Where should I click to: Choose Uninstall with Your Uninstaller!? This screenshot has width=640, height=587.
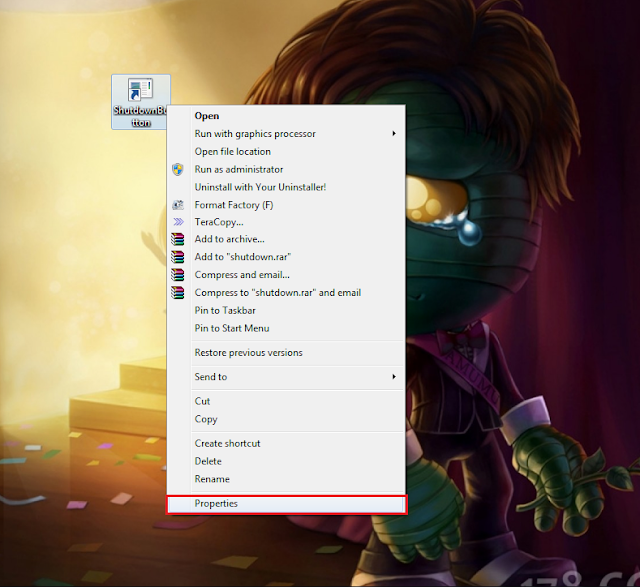tap(286, 187)
